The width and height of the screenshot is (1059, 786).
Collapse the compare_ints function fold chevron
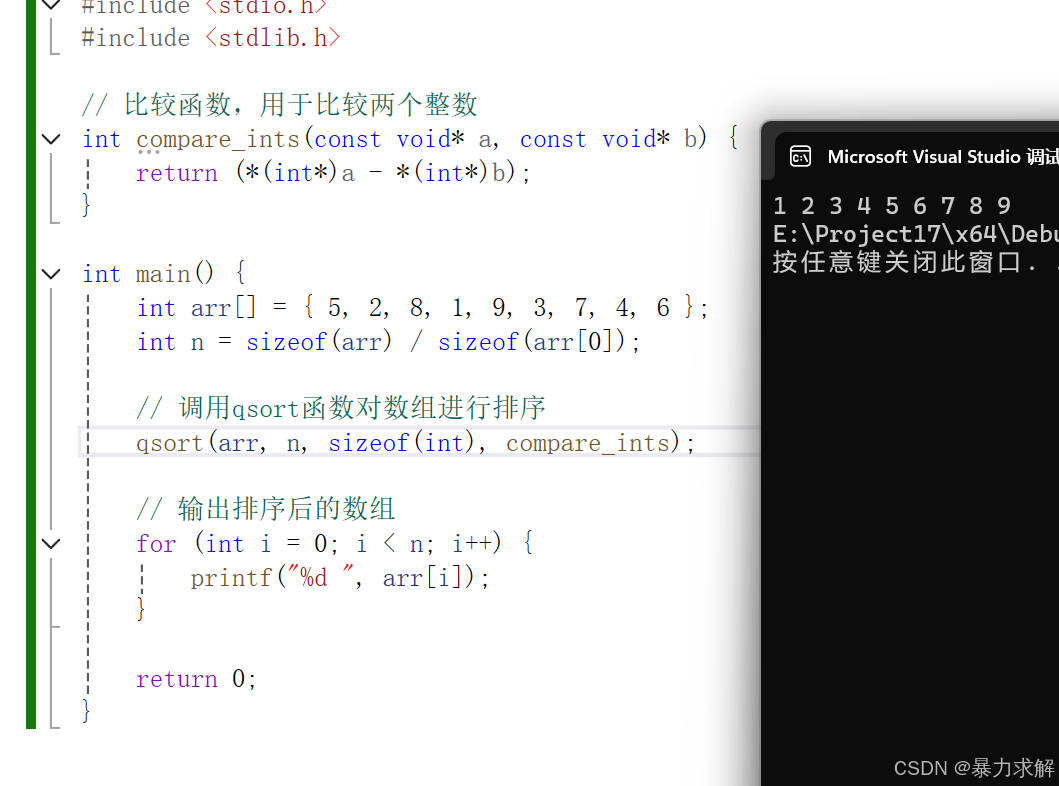(51, 139)
